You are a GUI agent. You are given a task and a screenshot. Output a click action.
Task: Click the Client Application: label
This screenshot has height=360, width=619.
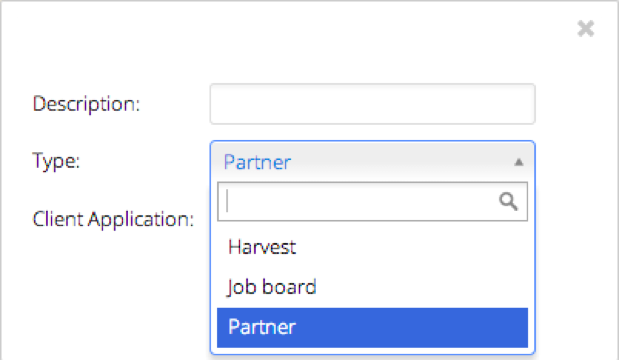point(113,219)
